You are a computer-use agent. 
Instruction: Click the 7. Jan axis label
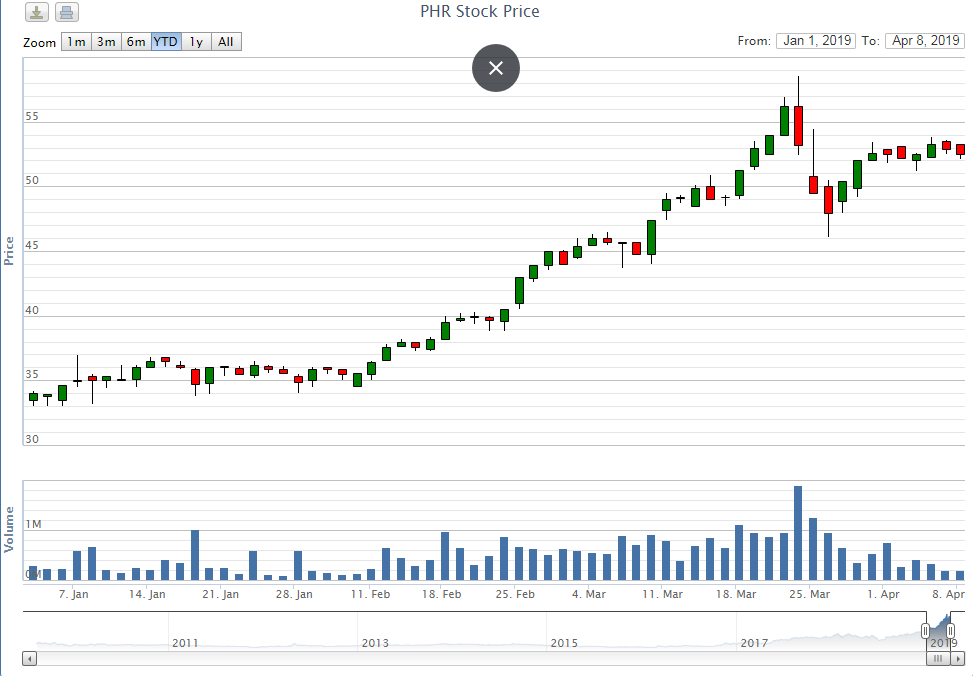click(x=74, y=594)
